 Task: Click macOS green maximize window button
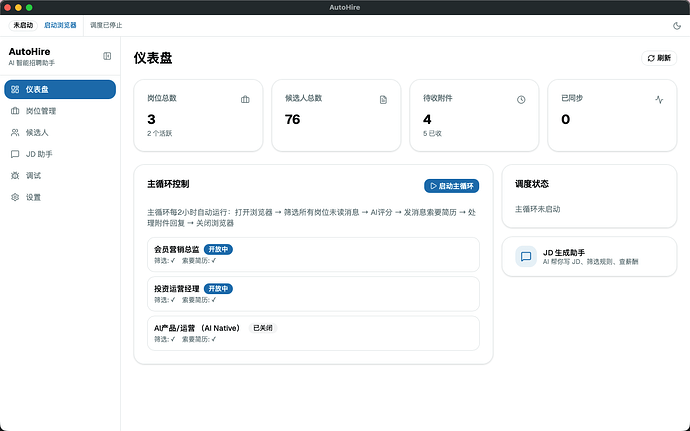(x=29, y=7)
